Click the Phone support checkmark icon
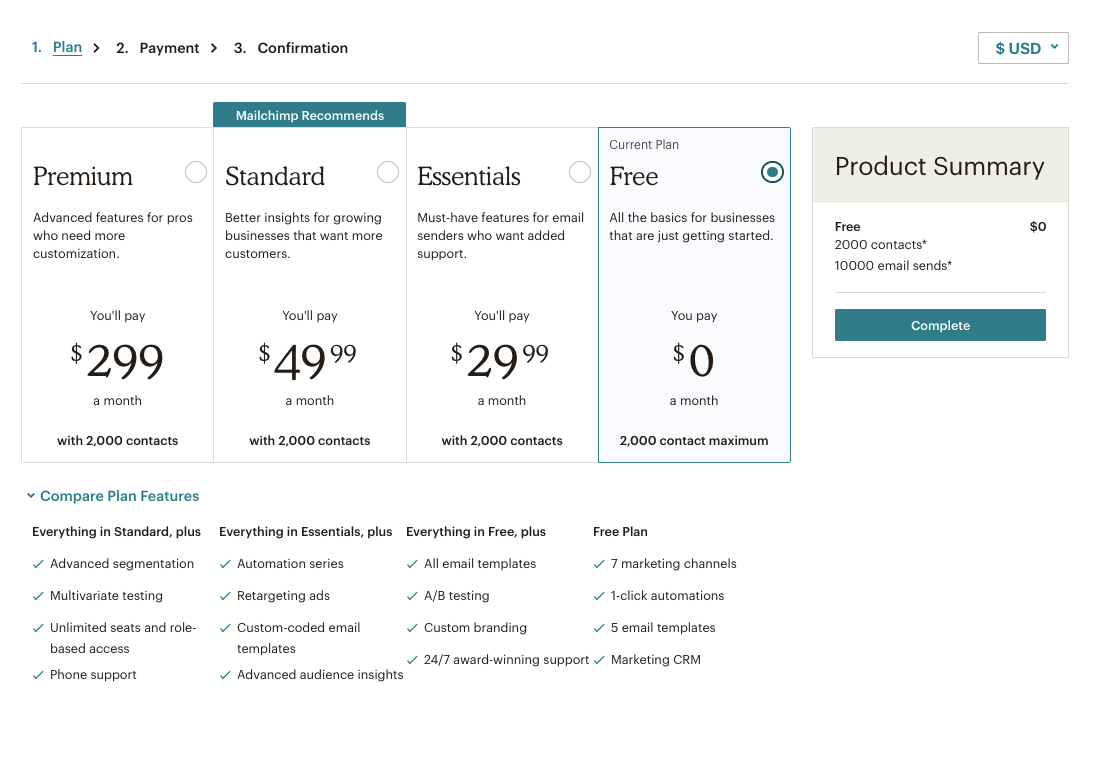This screenshot has height=773, width=1100. point(38,675)
